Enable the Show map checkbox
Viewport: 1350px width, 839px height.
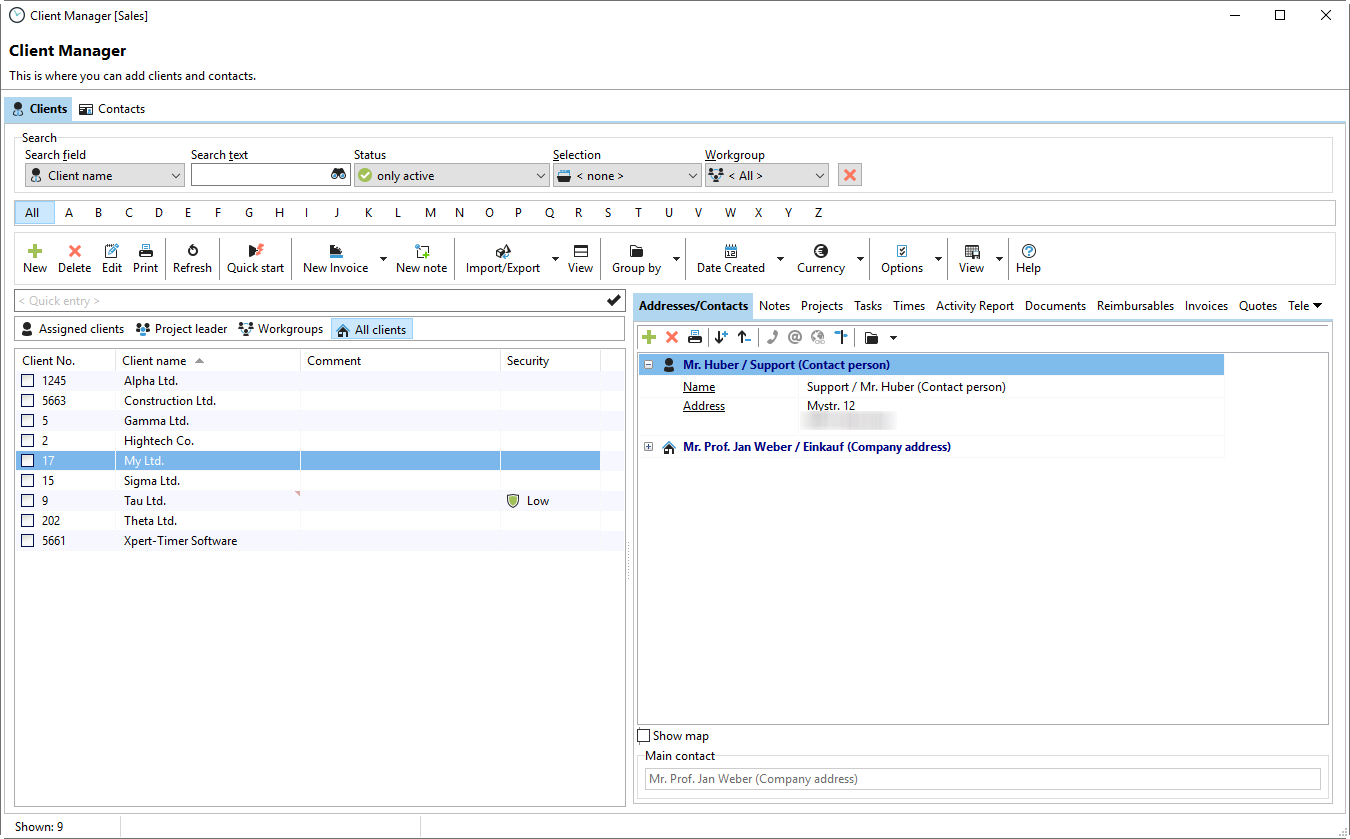(644, 736)
